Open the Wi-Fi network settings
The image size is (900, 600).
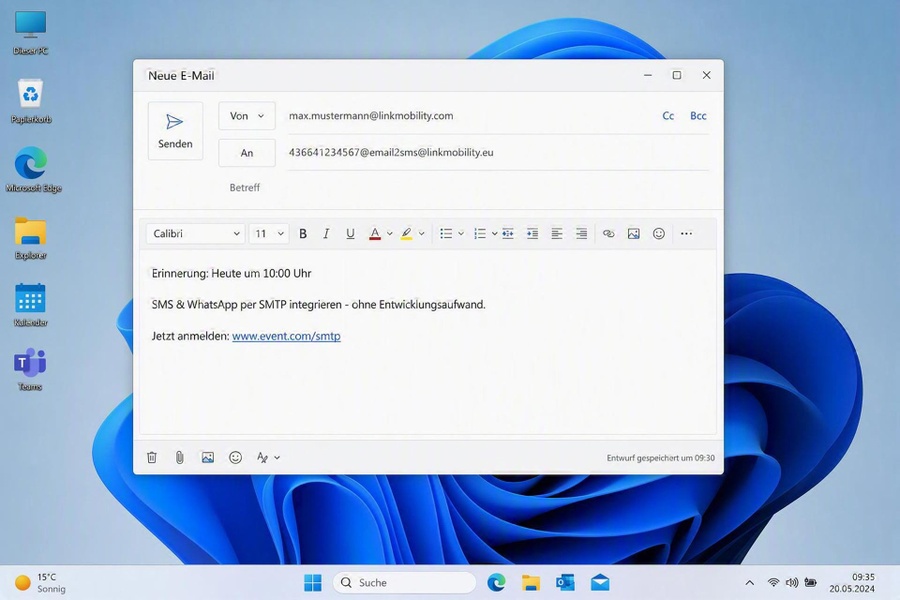(x=774, y=583)
